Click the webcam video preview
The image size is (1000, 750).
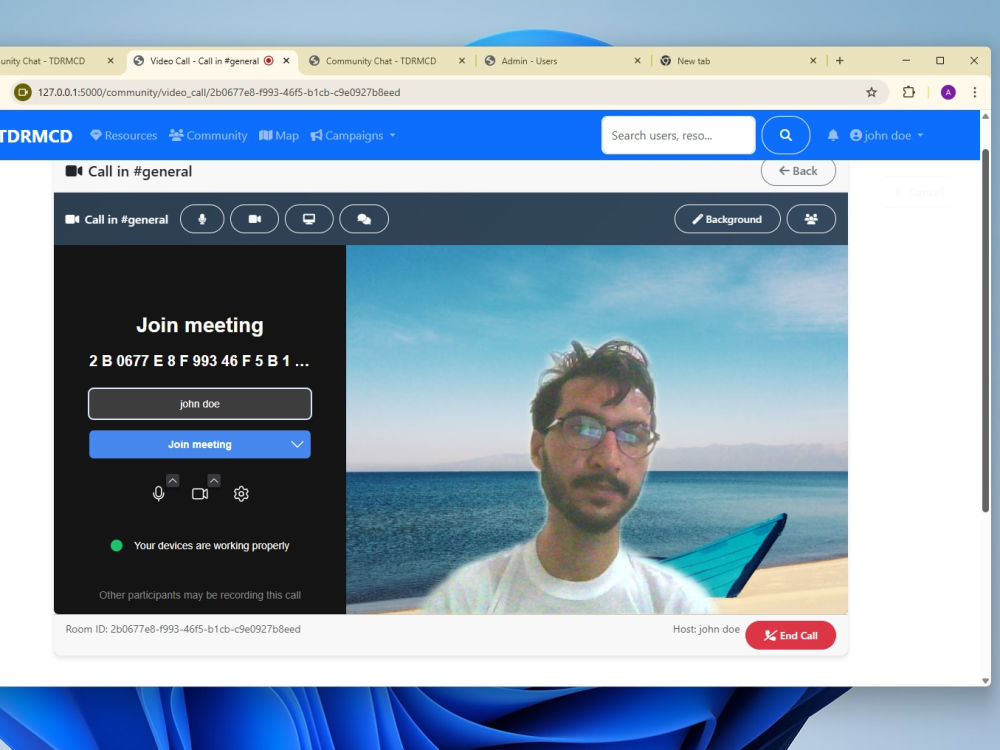tap(596, 429)
